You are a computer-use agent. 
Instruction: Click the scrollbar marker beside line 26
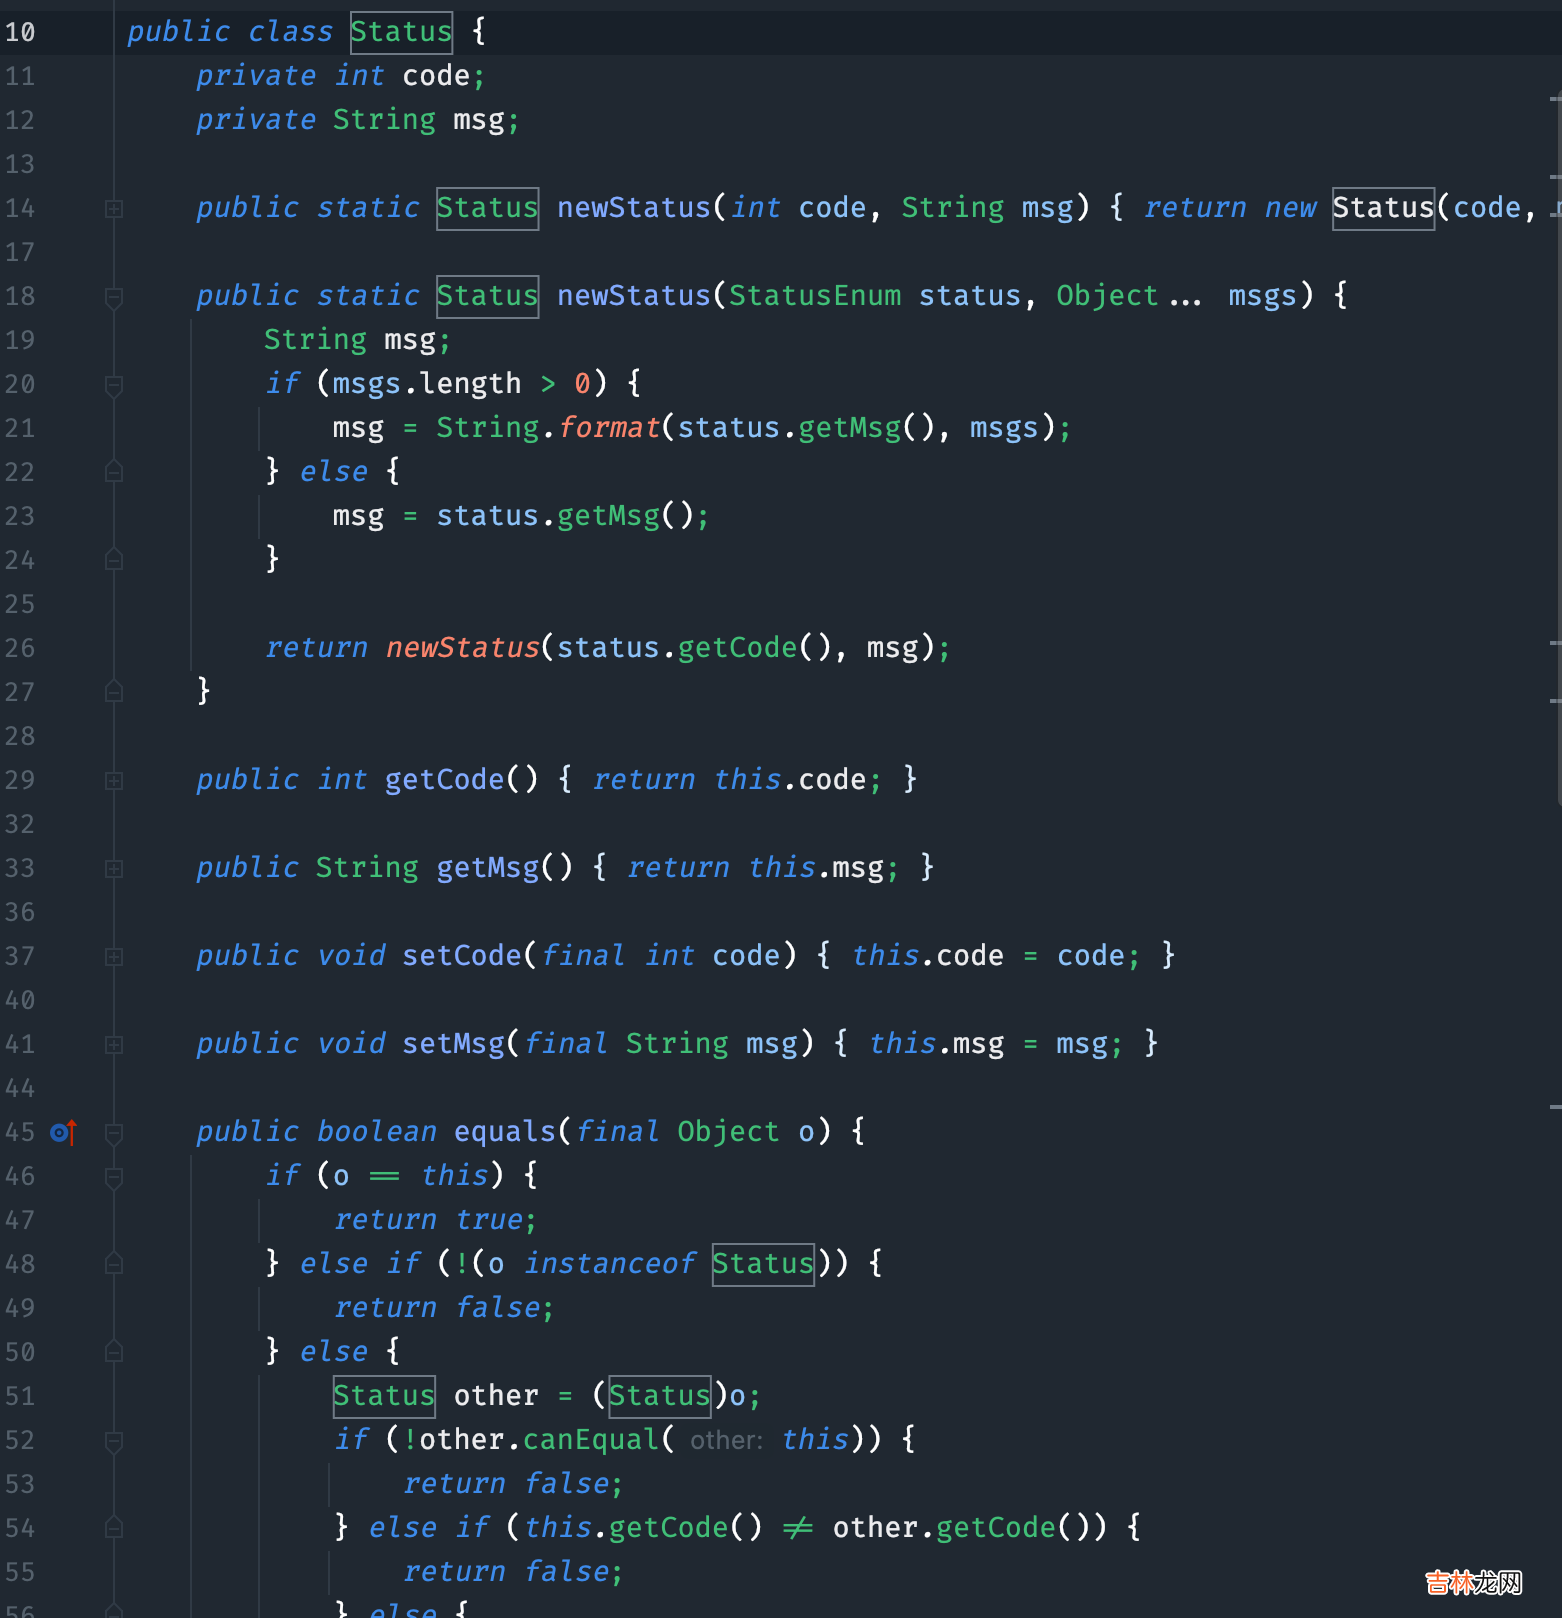[1555, 643]
